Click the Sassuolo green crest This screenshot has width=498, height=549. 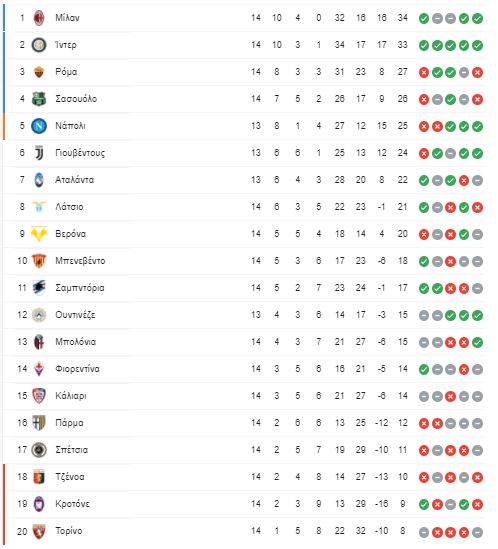pos(39,99)
